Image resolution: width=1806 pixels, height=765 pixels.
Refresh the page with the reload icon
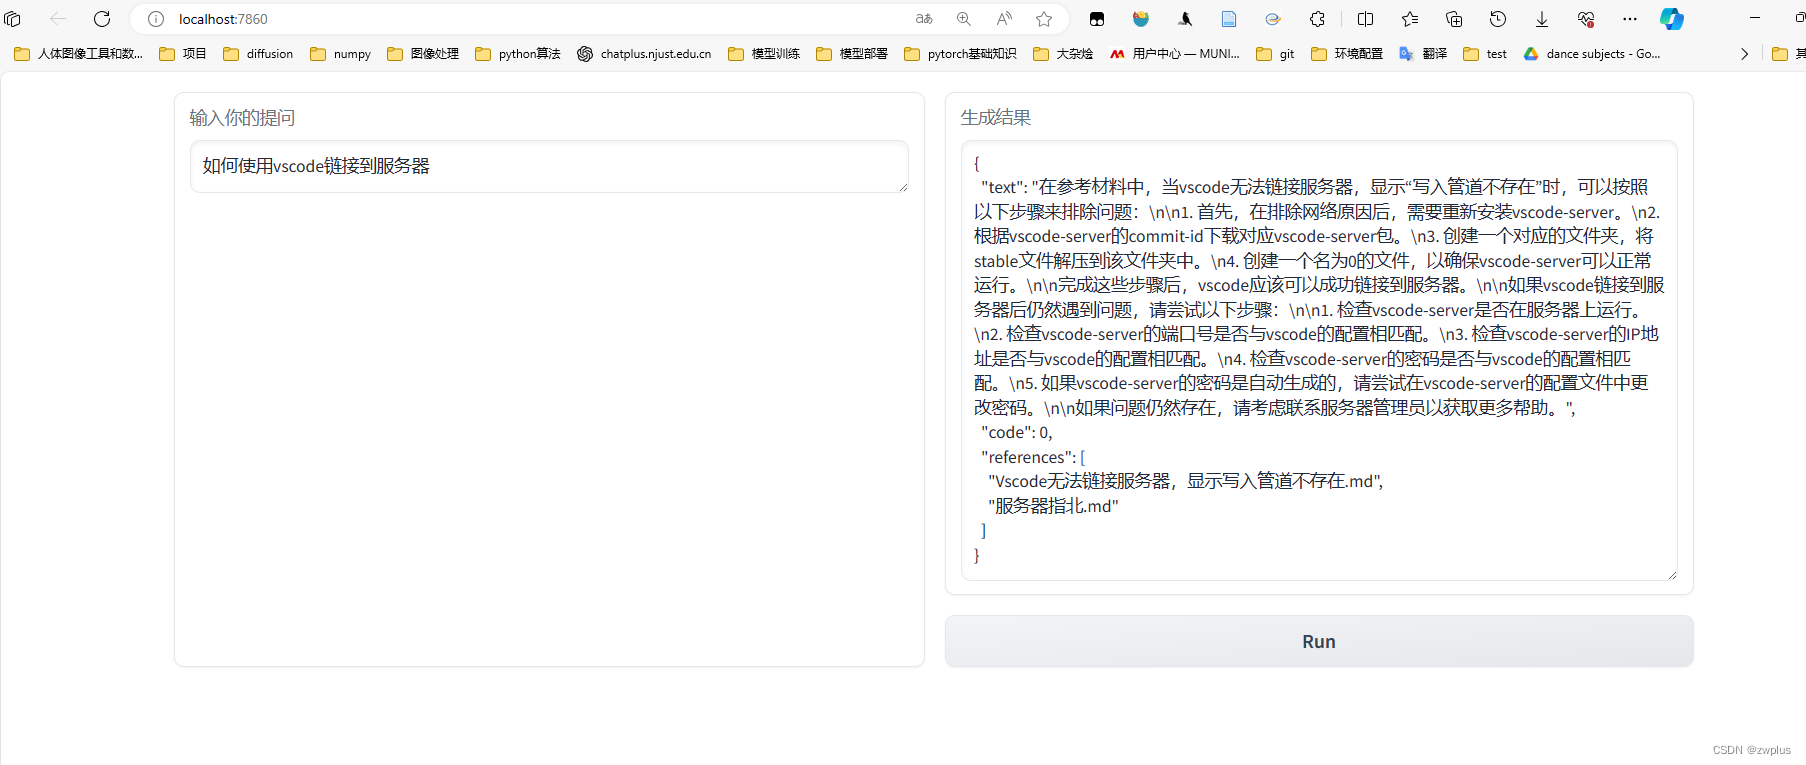(102, 19)
